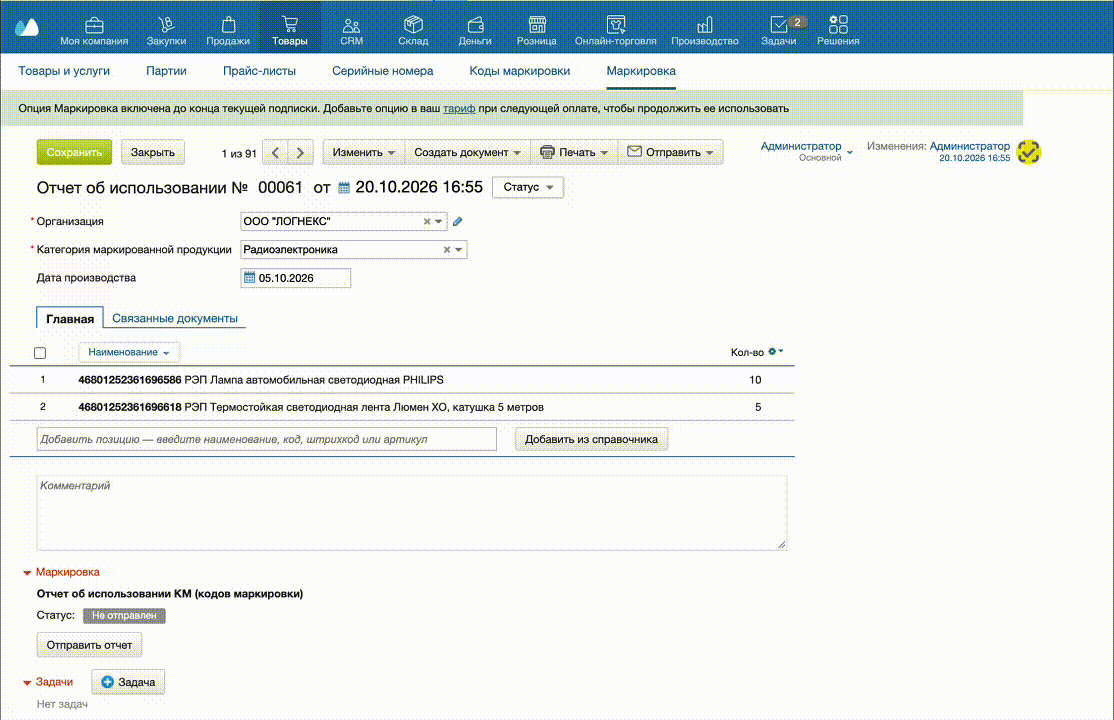Open the Серийные номера tab

pyautogui.click(x=382, y=71)
